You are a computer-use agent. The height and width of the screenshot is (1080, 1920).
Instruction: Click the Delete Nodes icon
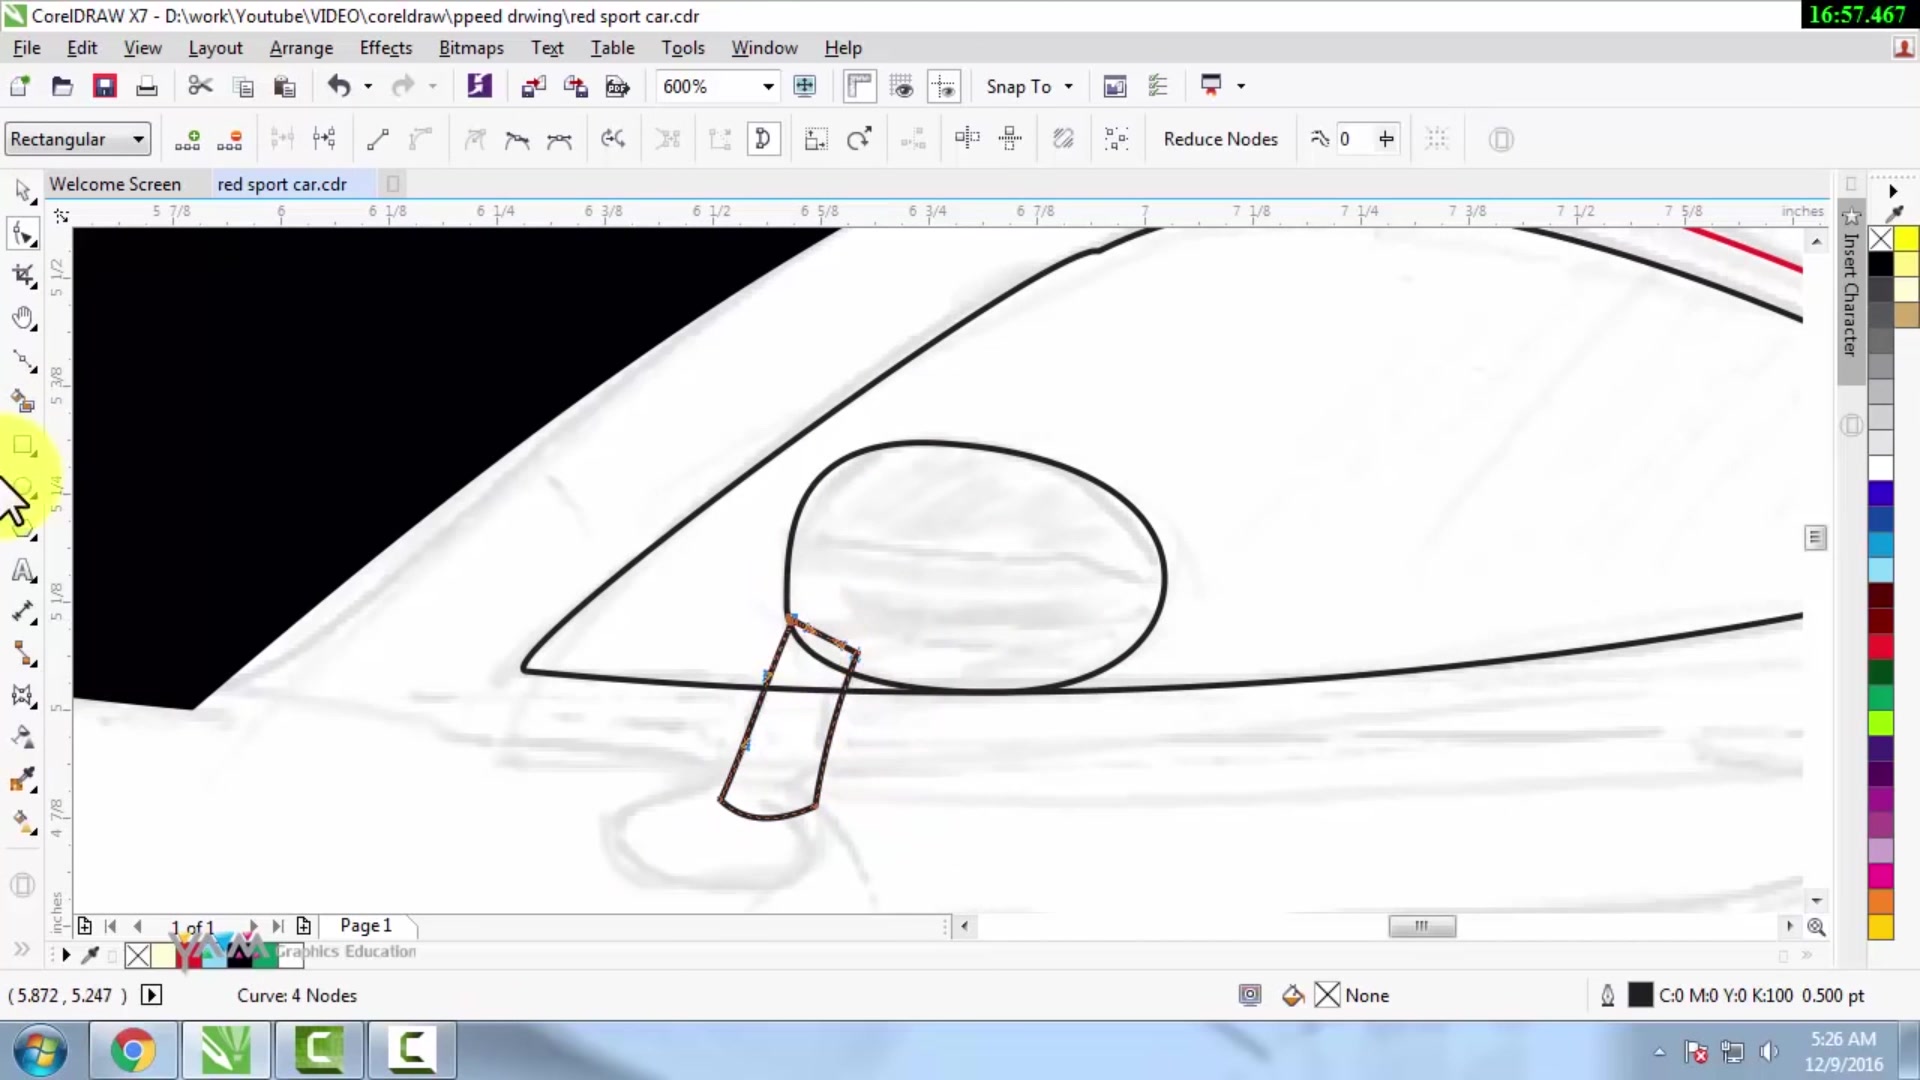pyautogui.click(x=230, y=138)
